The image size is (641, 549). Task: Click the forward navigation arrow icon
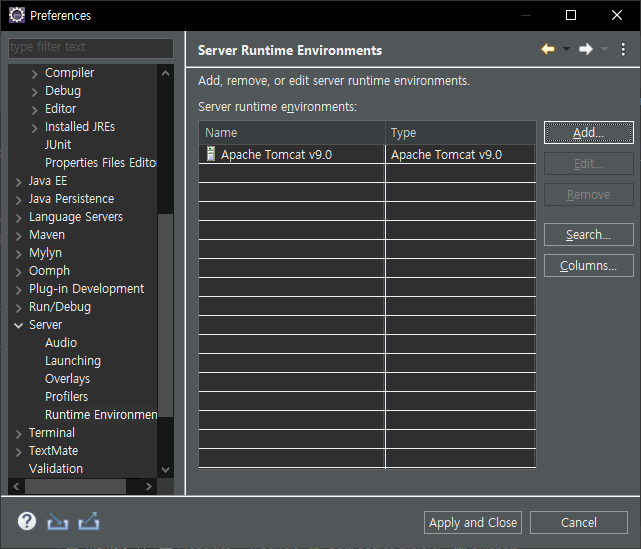(x=586, y=49)
